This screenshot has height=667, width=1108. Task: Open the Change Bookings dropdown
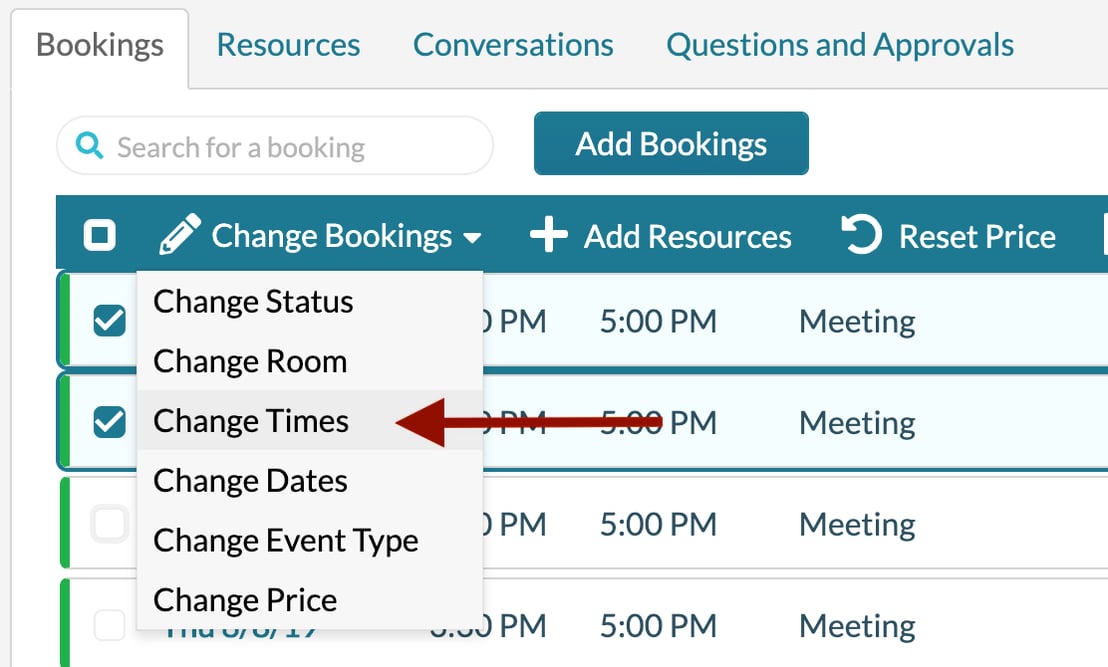pyautogui.click(x=333, y=235)
